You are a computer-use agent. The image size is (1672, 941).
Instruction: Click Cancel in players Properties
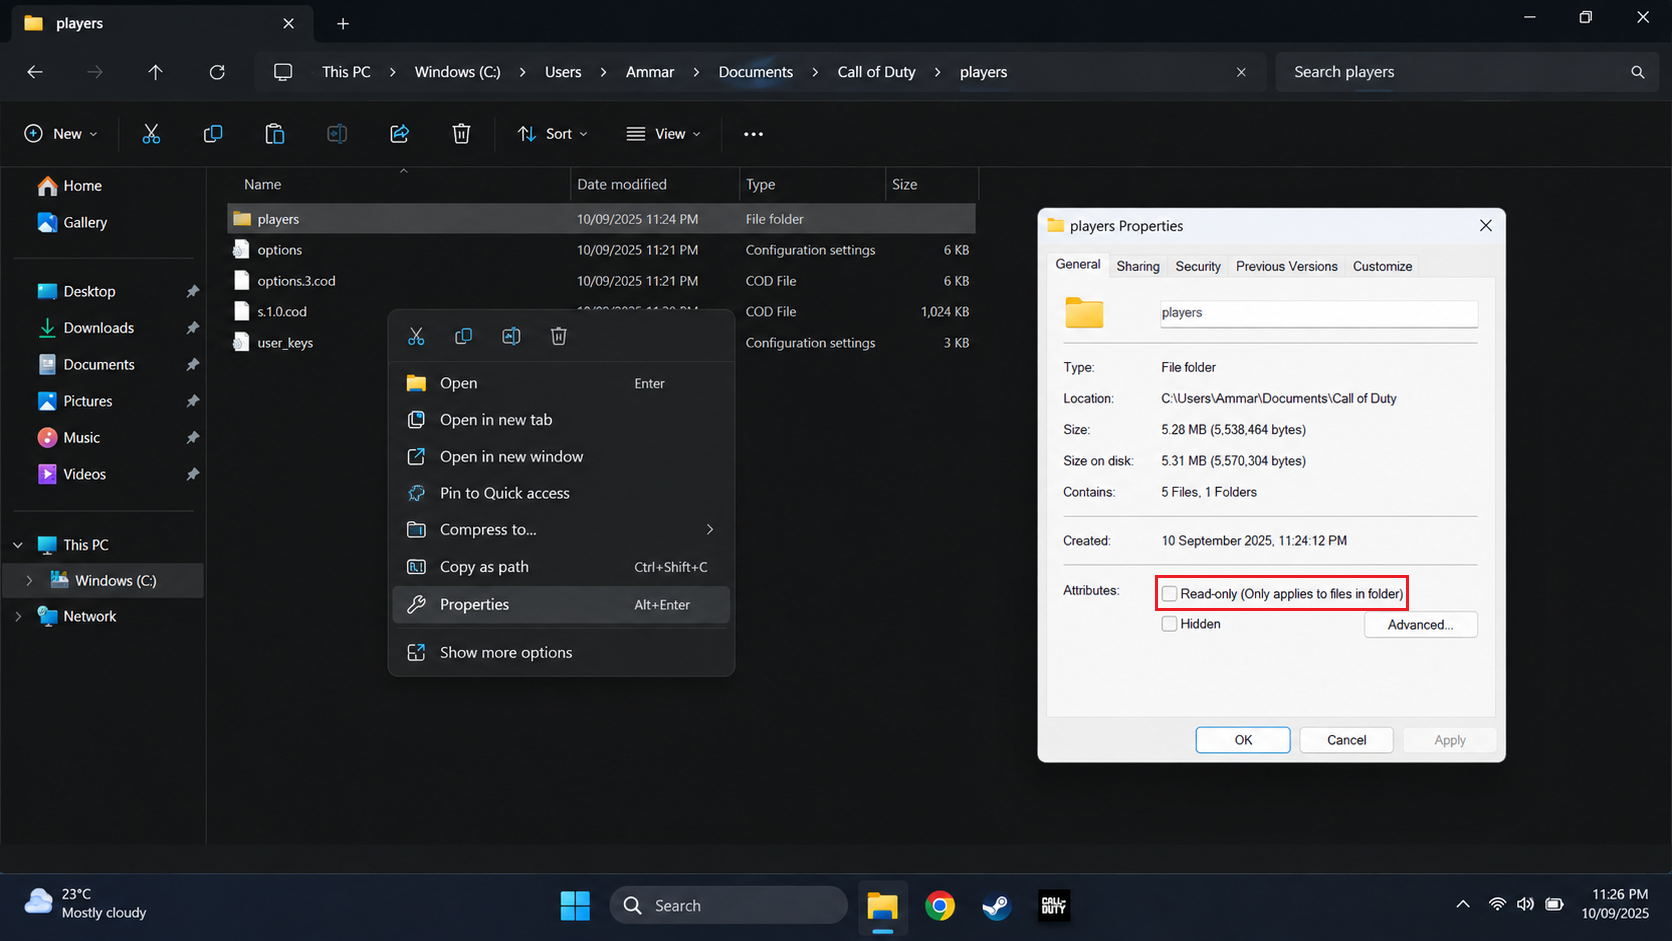[1346, 740]
